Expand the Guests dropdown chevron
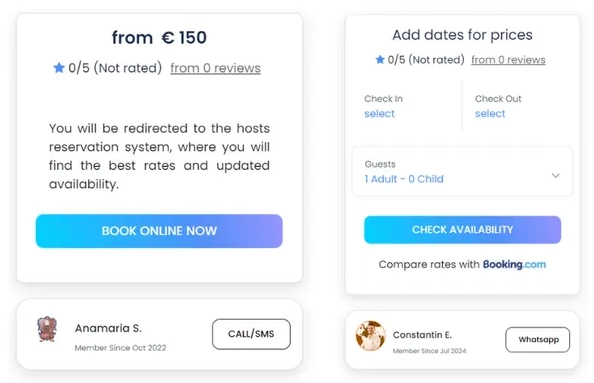 tap(555, 175)
